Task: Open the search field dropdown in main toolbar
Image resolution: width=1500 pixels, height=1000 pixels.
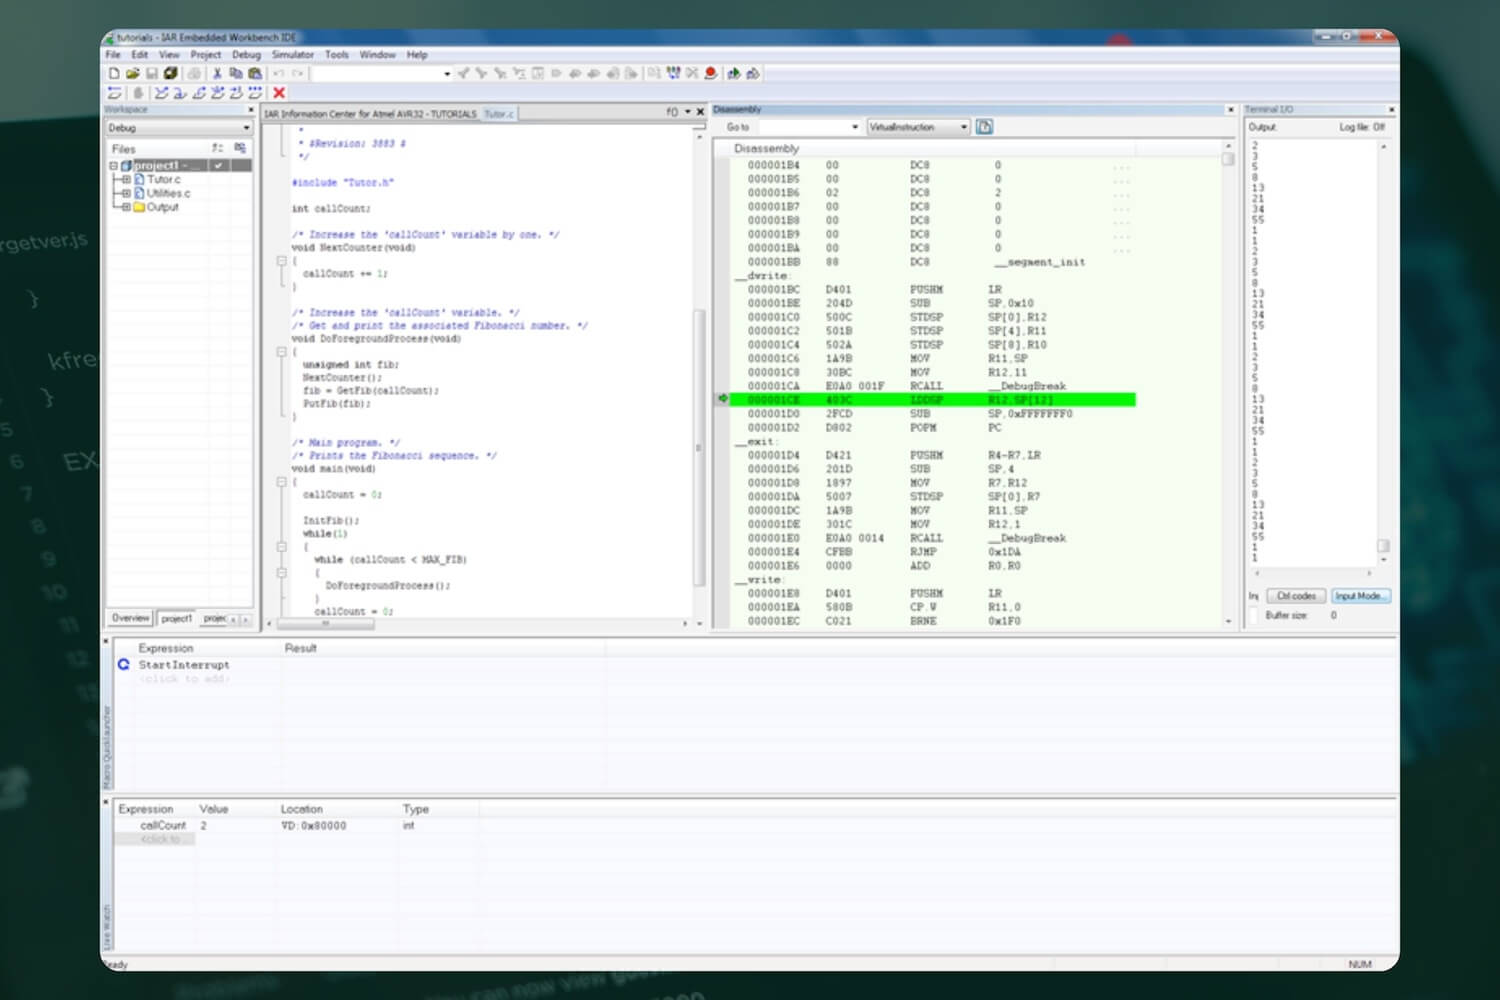Action: [447, 73]
